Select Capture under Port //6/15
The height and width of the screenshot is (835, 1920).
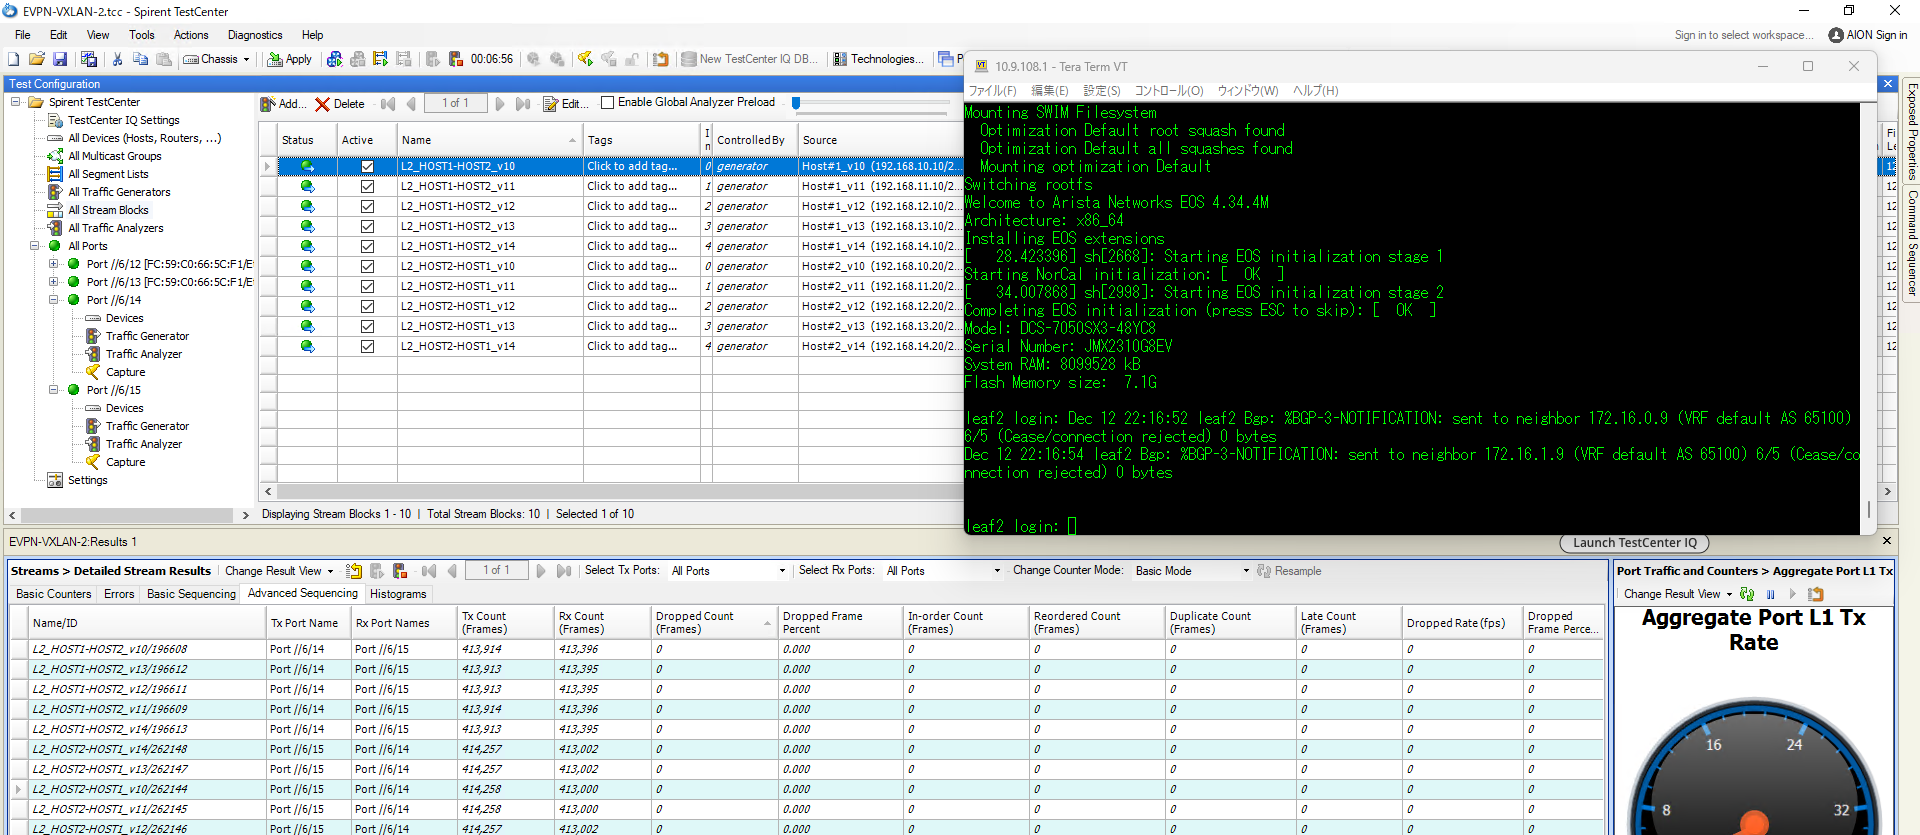pos(125,462)
